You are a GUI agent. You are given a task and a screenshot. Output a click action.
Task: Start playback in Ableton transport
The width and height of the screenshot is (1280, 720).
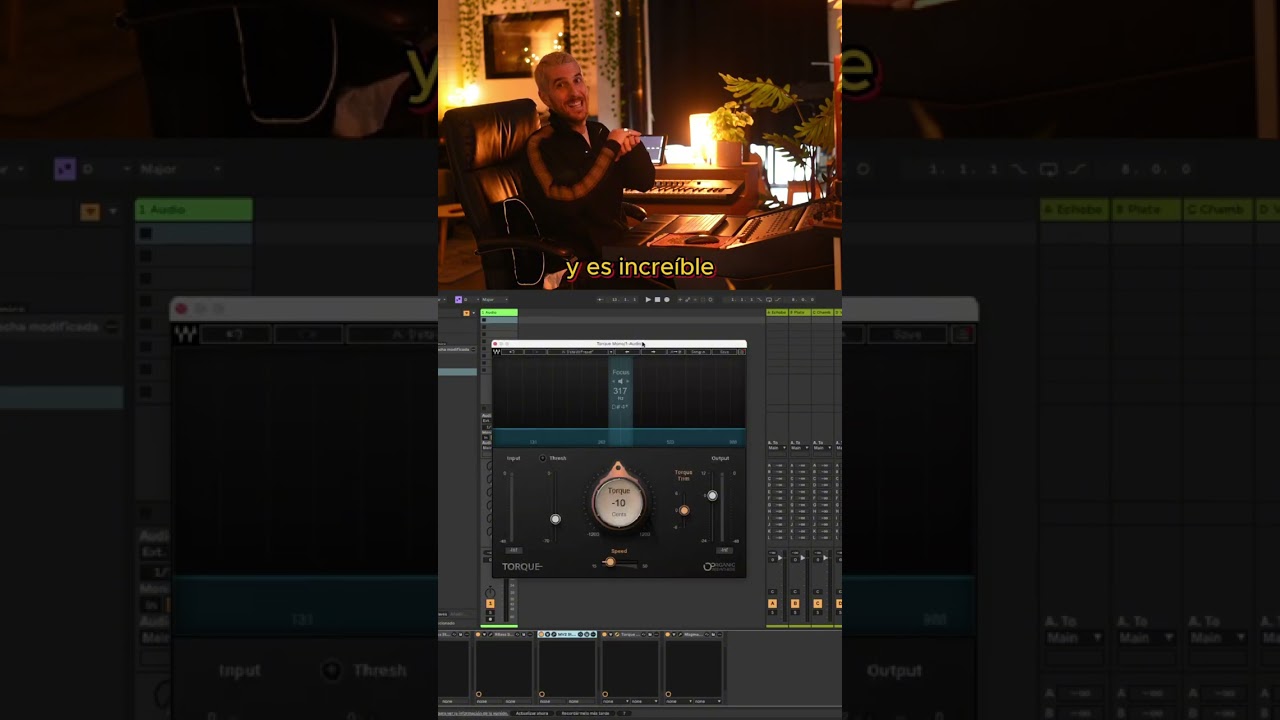click(x=648, y=299)
